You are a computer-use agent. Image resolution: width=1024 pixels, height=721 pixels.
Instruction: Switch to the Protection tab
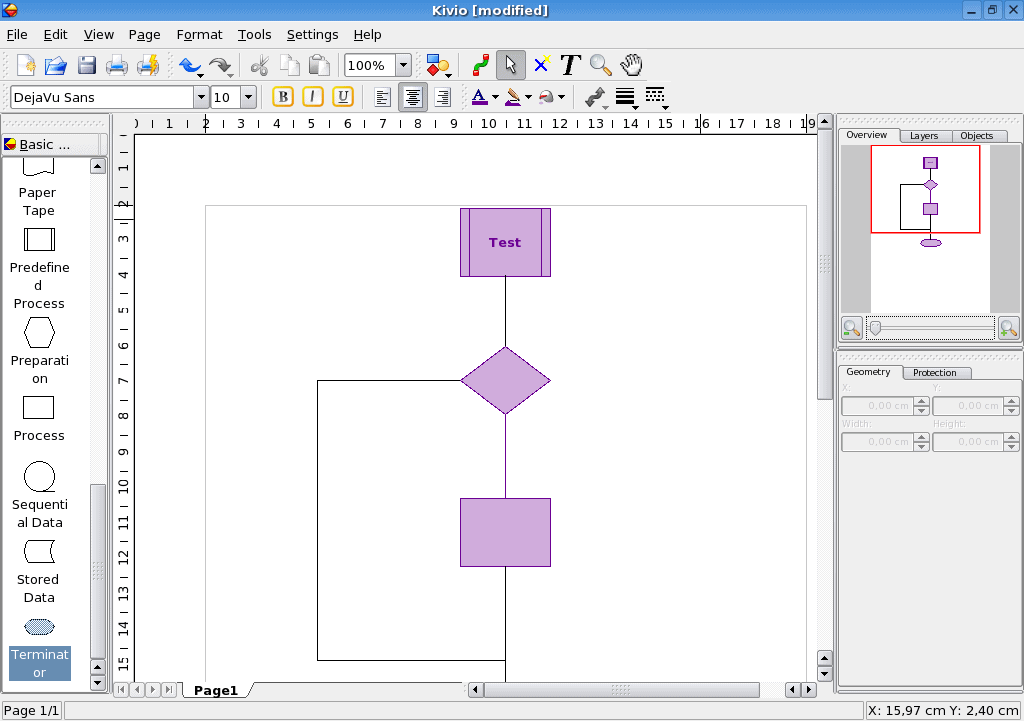935,373
